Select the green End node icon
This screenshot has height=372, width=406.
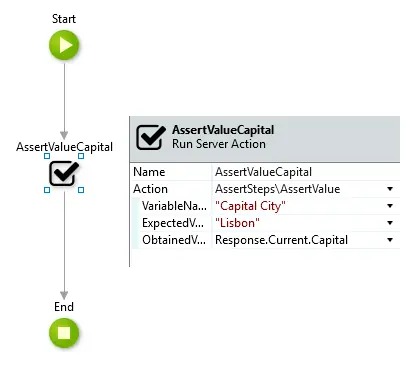click(64, 333)
